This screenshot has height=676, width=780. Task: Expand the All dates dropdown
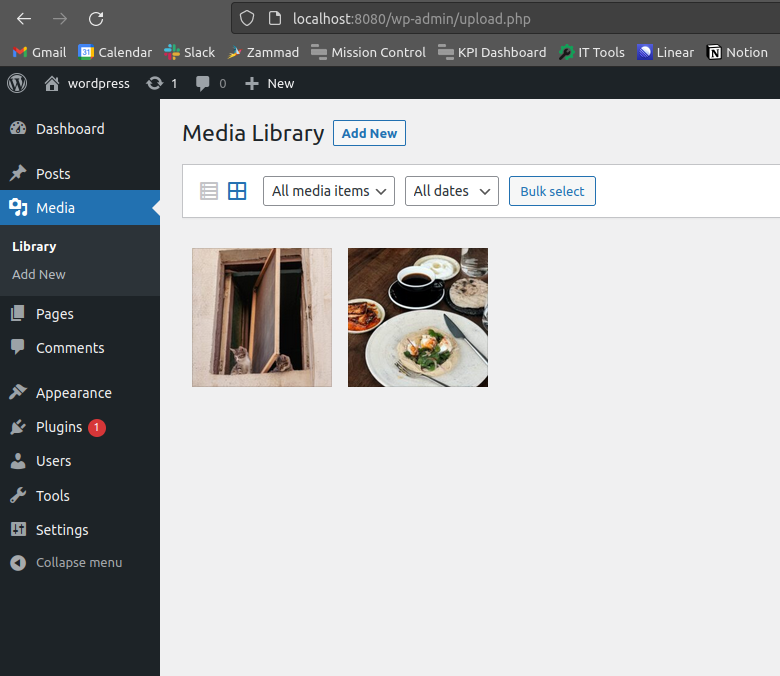[452, 191]
